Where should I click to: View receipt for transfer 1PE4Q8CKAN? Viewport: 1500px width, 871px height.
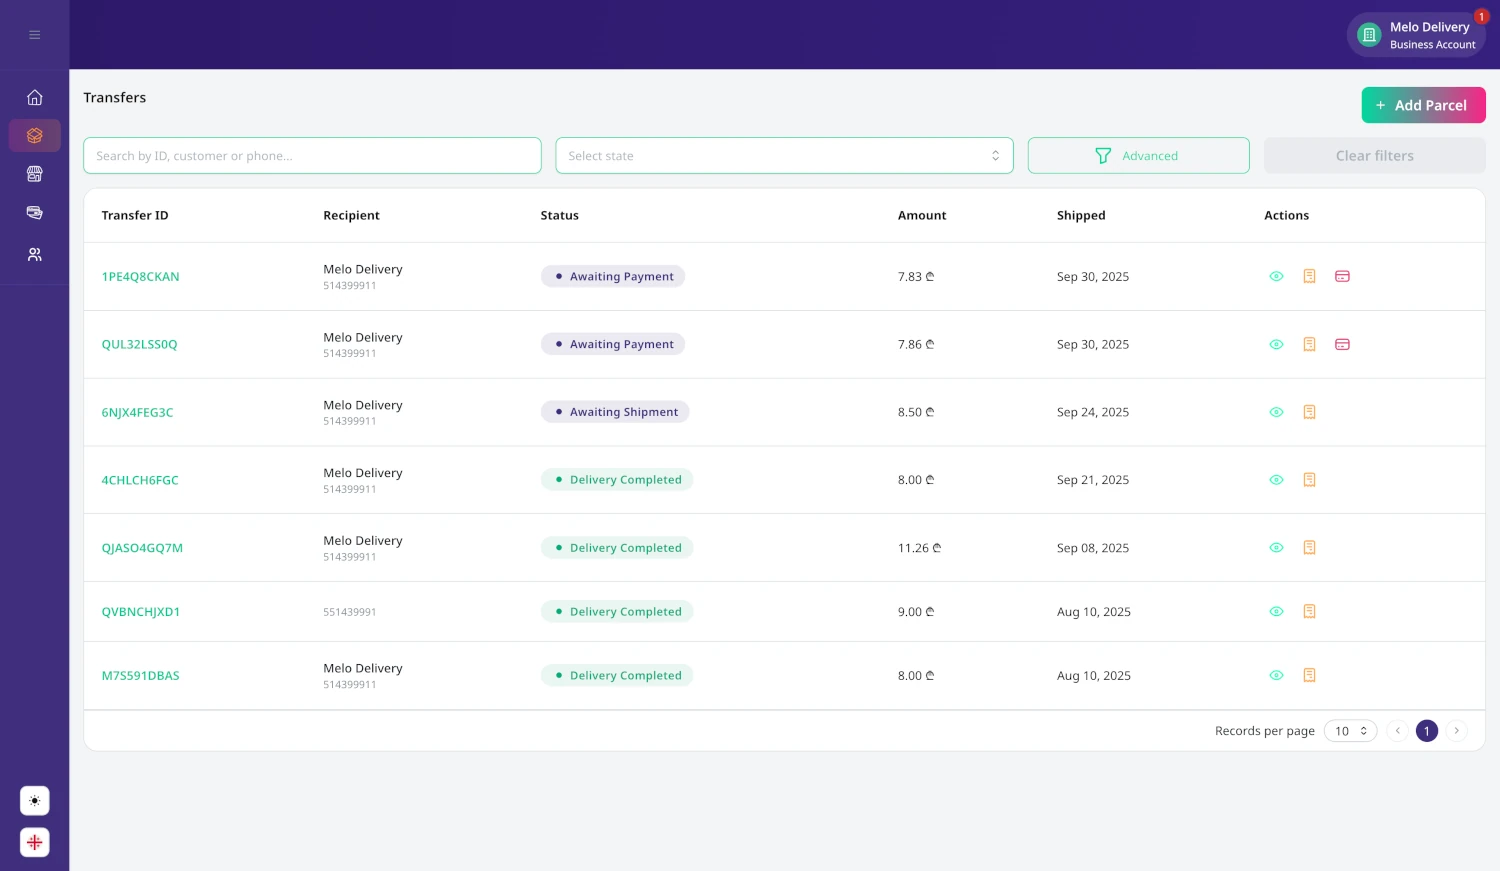[x=1309, y=276]
